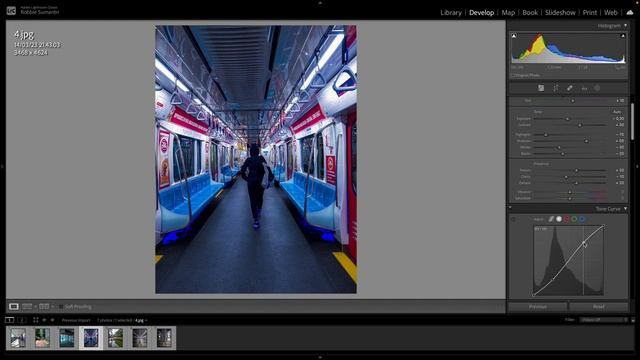Click the upper control point on the tone curve
Screen dimensions: 640x360
coord(584,242)
